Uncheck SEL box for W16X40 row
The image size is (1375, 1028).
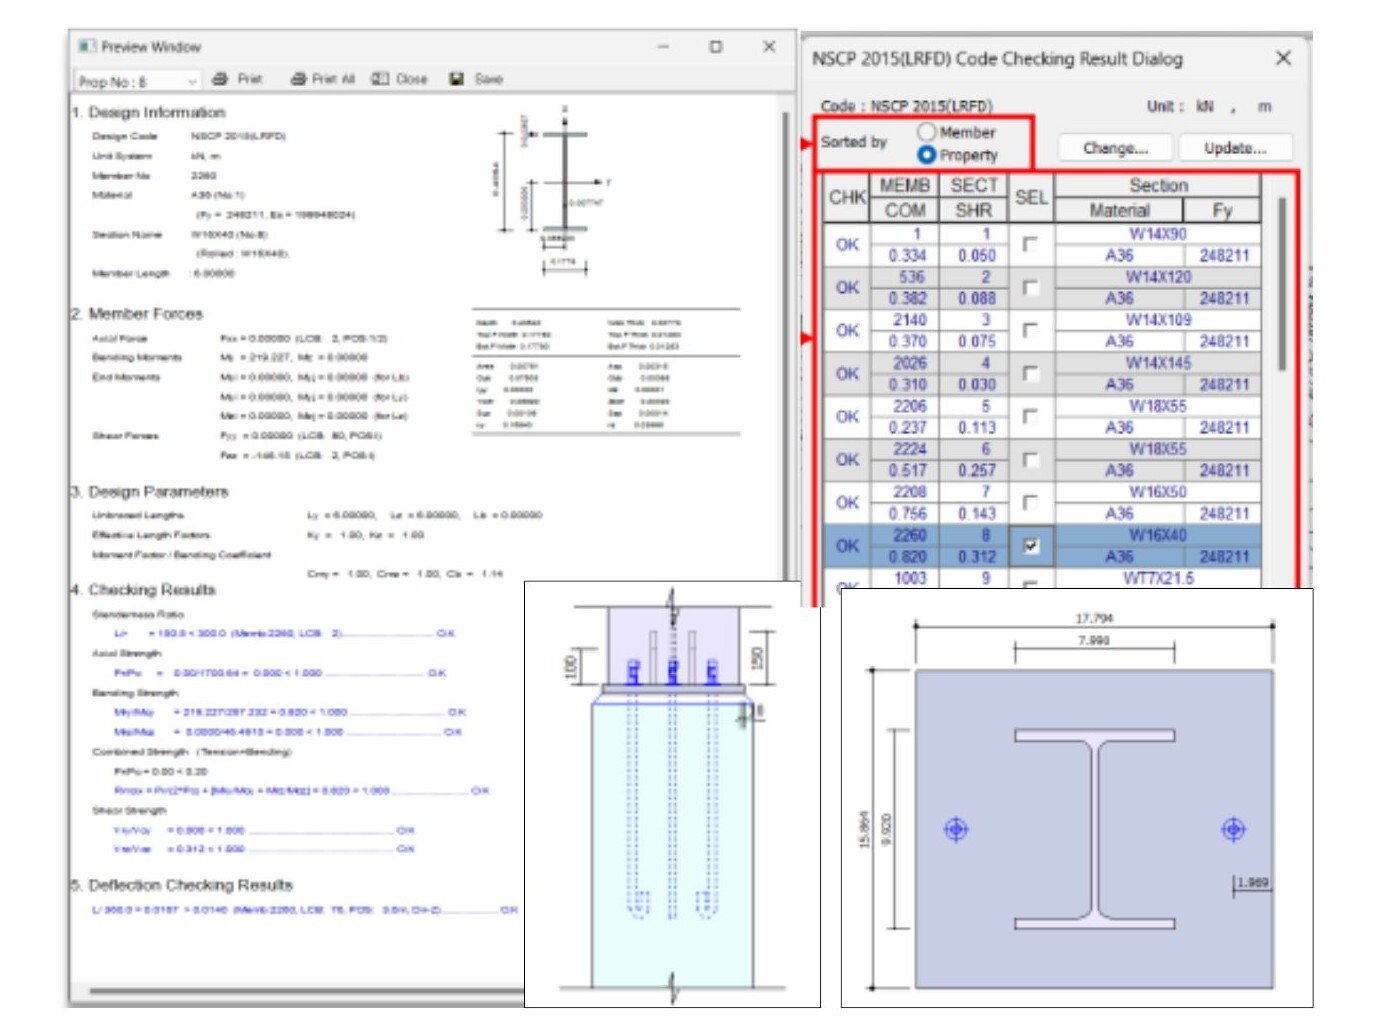(1030, 546)
